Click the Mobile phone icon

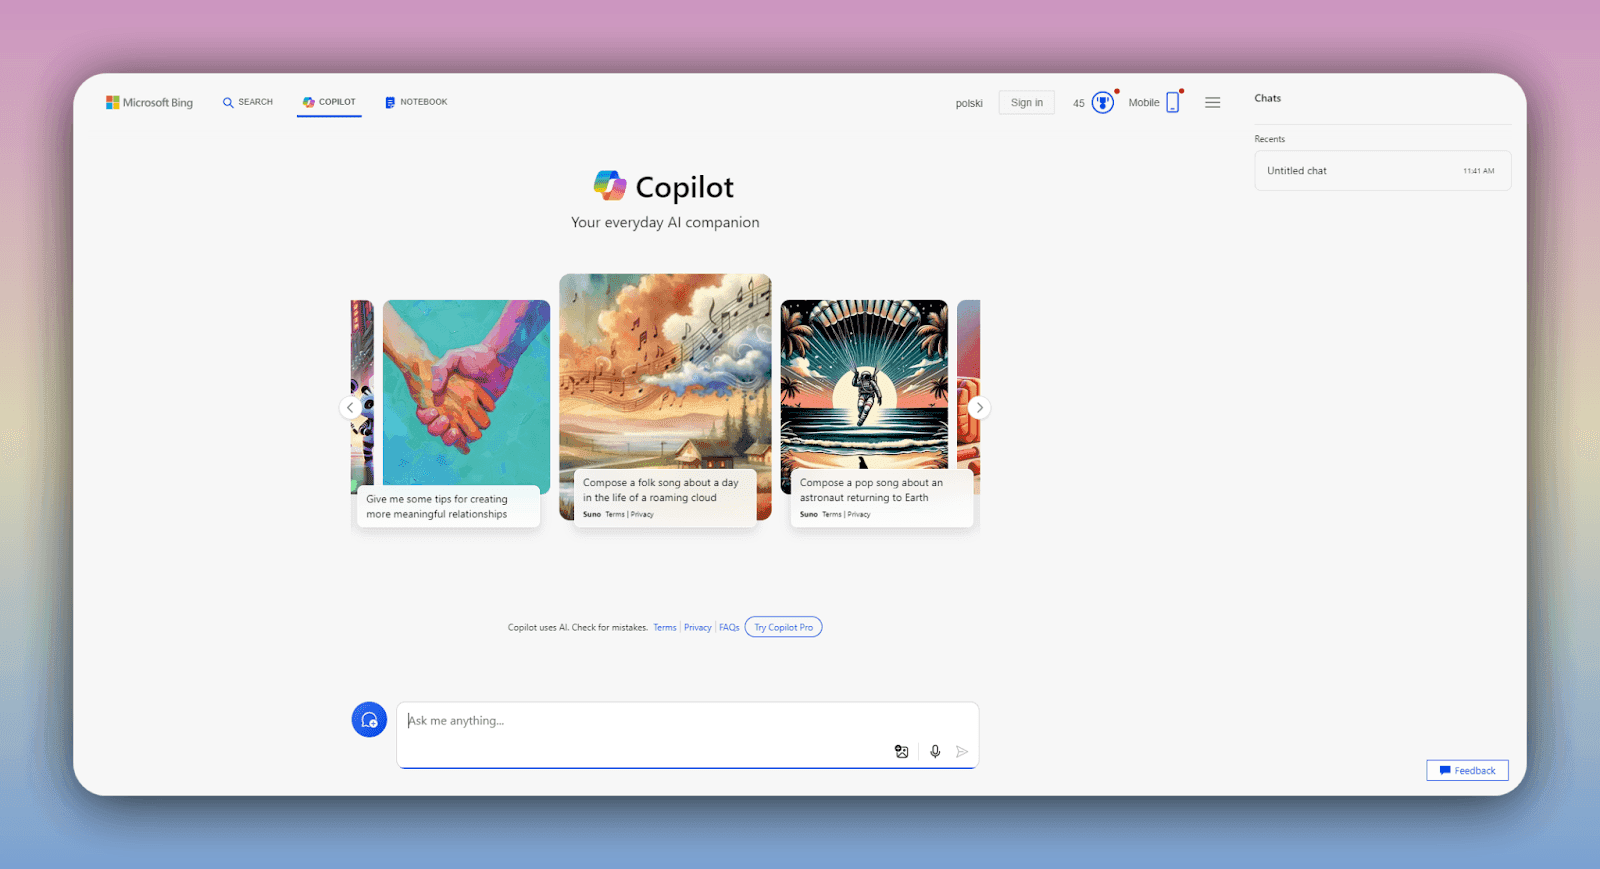1173,103
